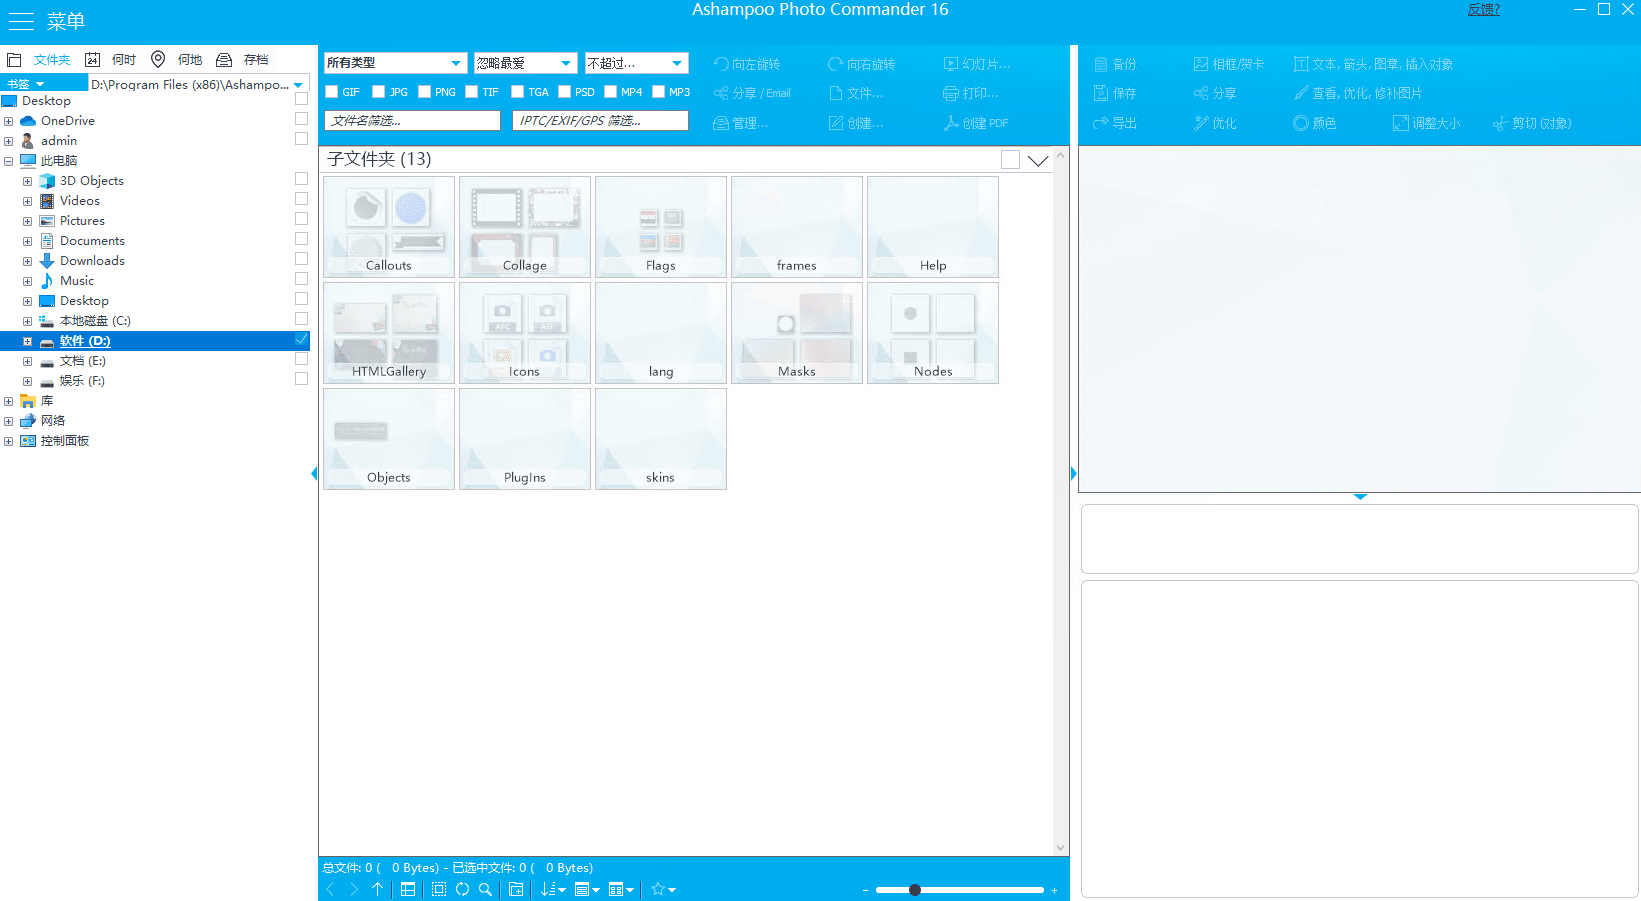Image resolution: width=1641 pixels, height=901 pixels.
Task: Open the 相框/贺卡 frames and cards tool
Action: (x=1229, y=64)
